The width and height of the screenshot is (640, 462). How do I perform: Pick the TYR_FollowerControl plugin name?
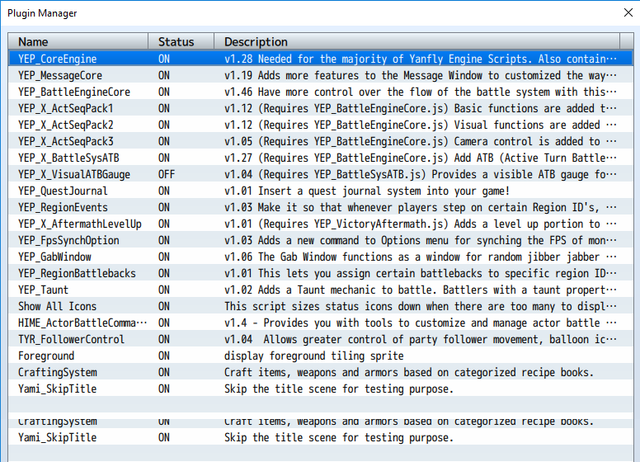tap(71, 340)
